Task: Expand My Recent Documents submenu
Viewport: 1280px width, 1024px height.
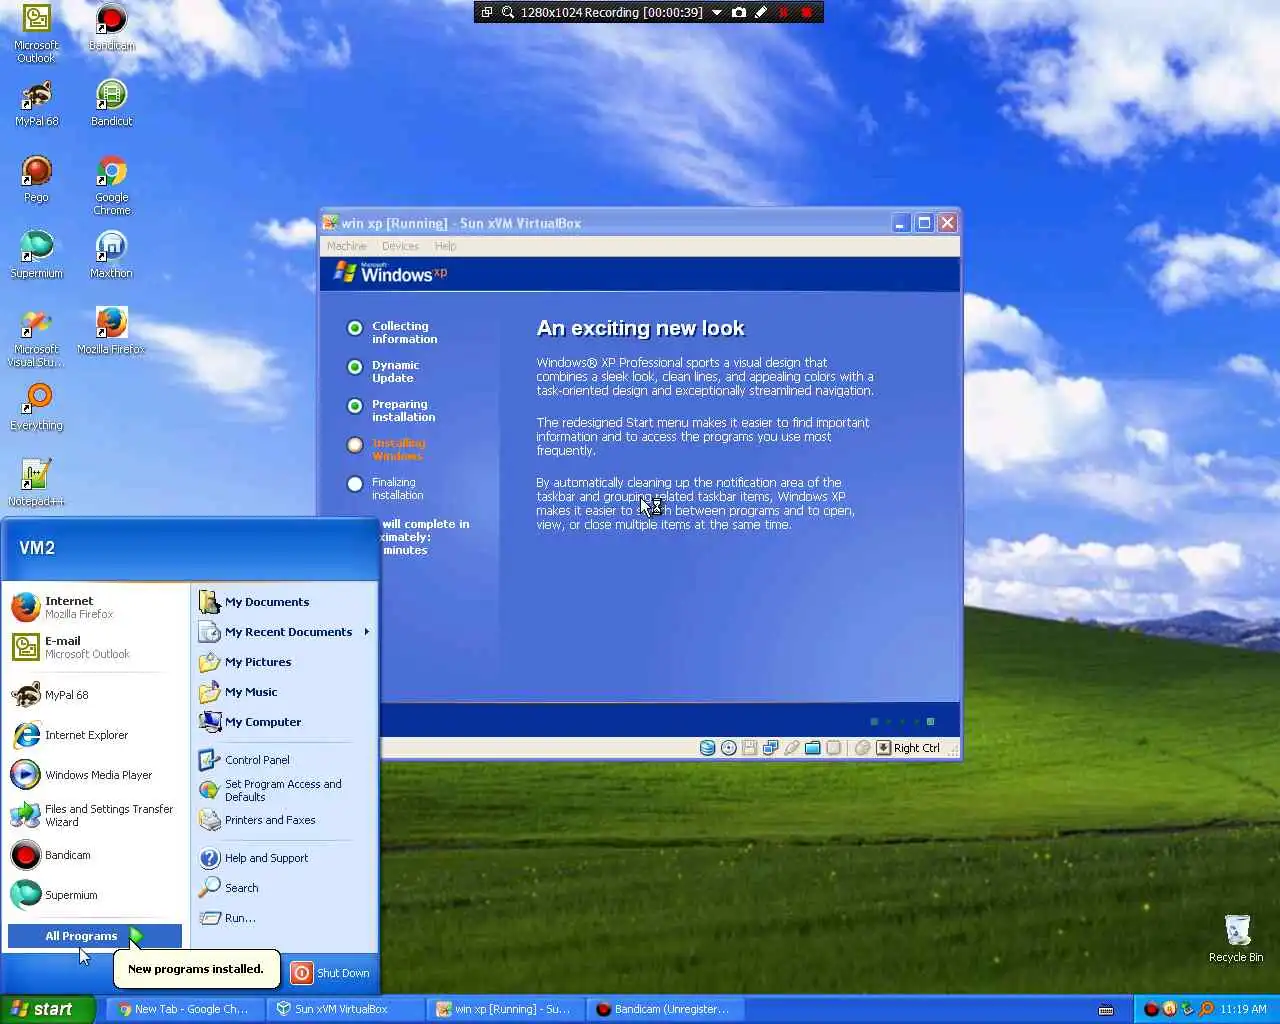Action: [285, 632]
